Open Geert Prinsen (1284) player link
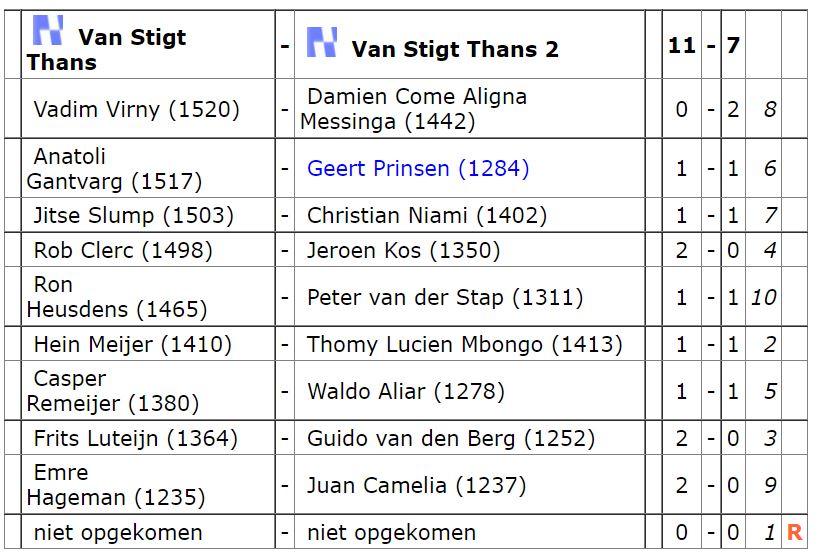 (418, 168)
